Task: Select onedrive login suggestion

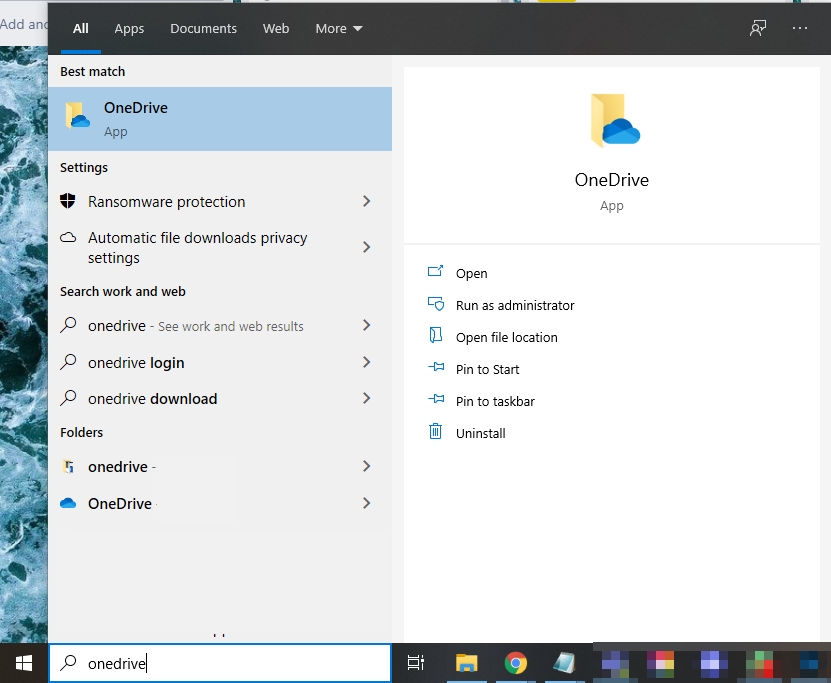Action: point(220,362)
